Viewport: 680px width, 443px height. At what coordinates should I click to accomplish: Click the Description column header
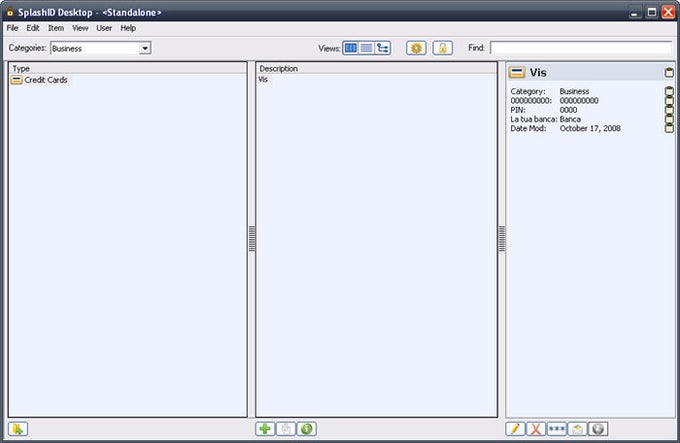[x=376, y=68]
